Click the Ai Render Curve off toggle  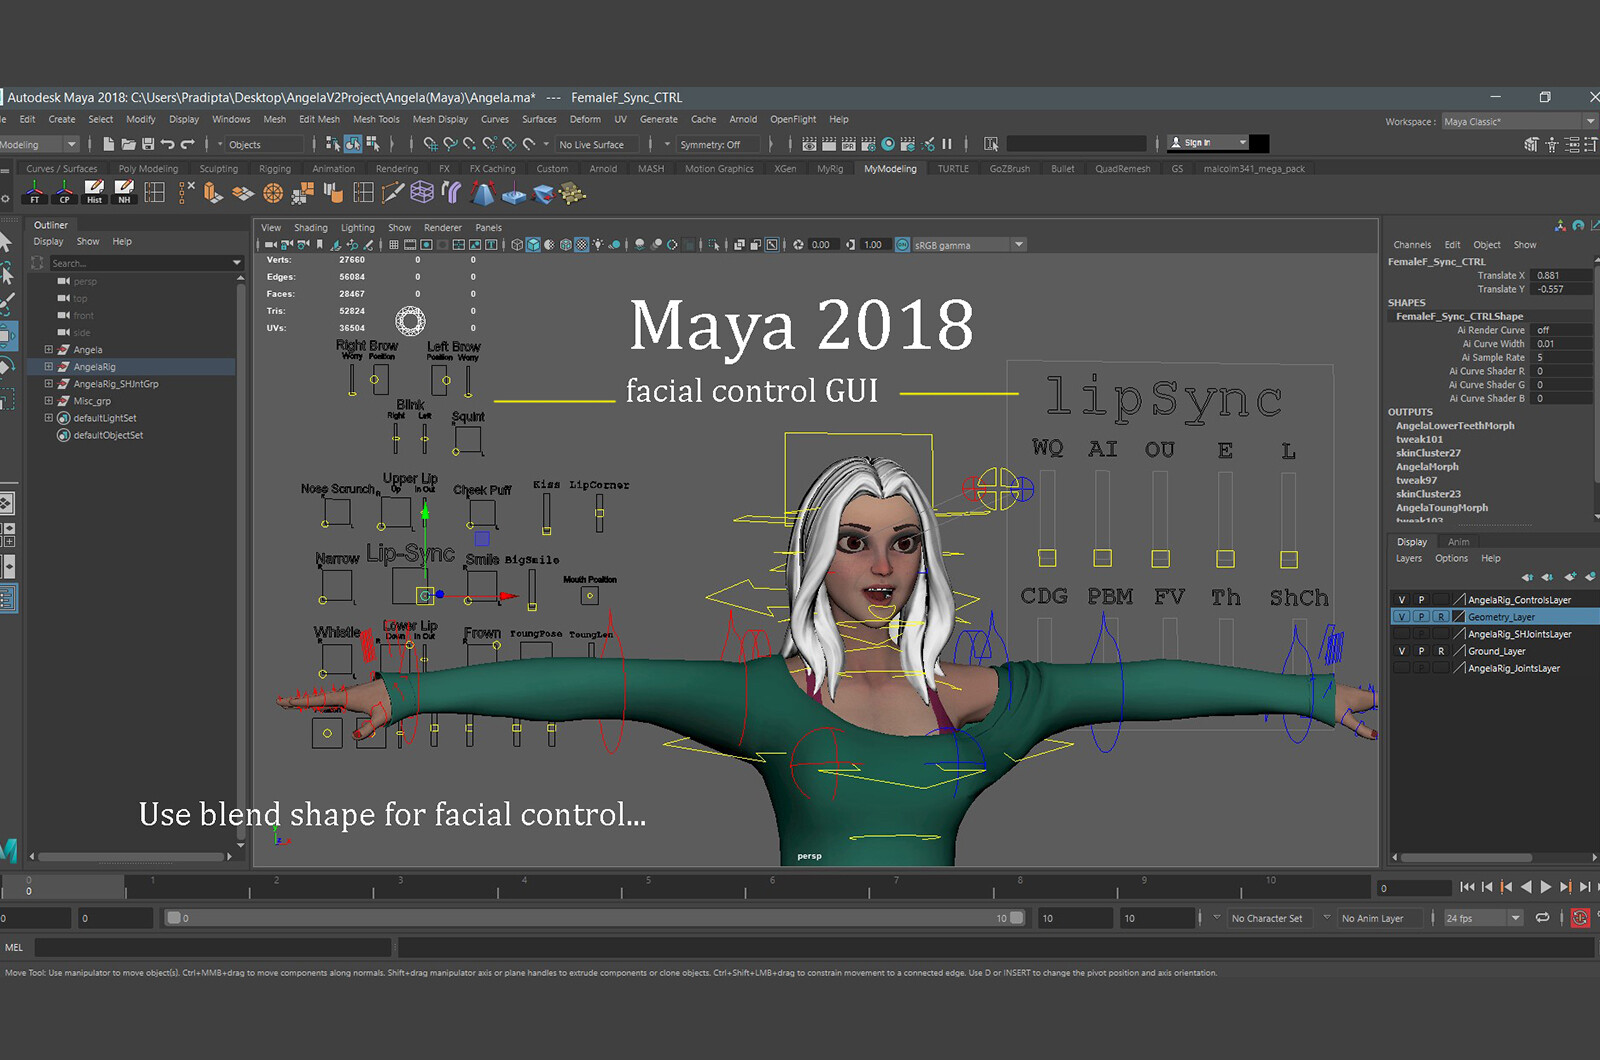[x=1543, y=329]
